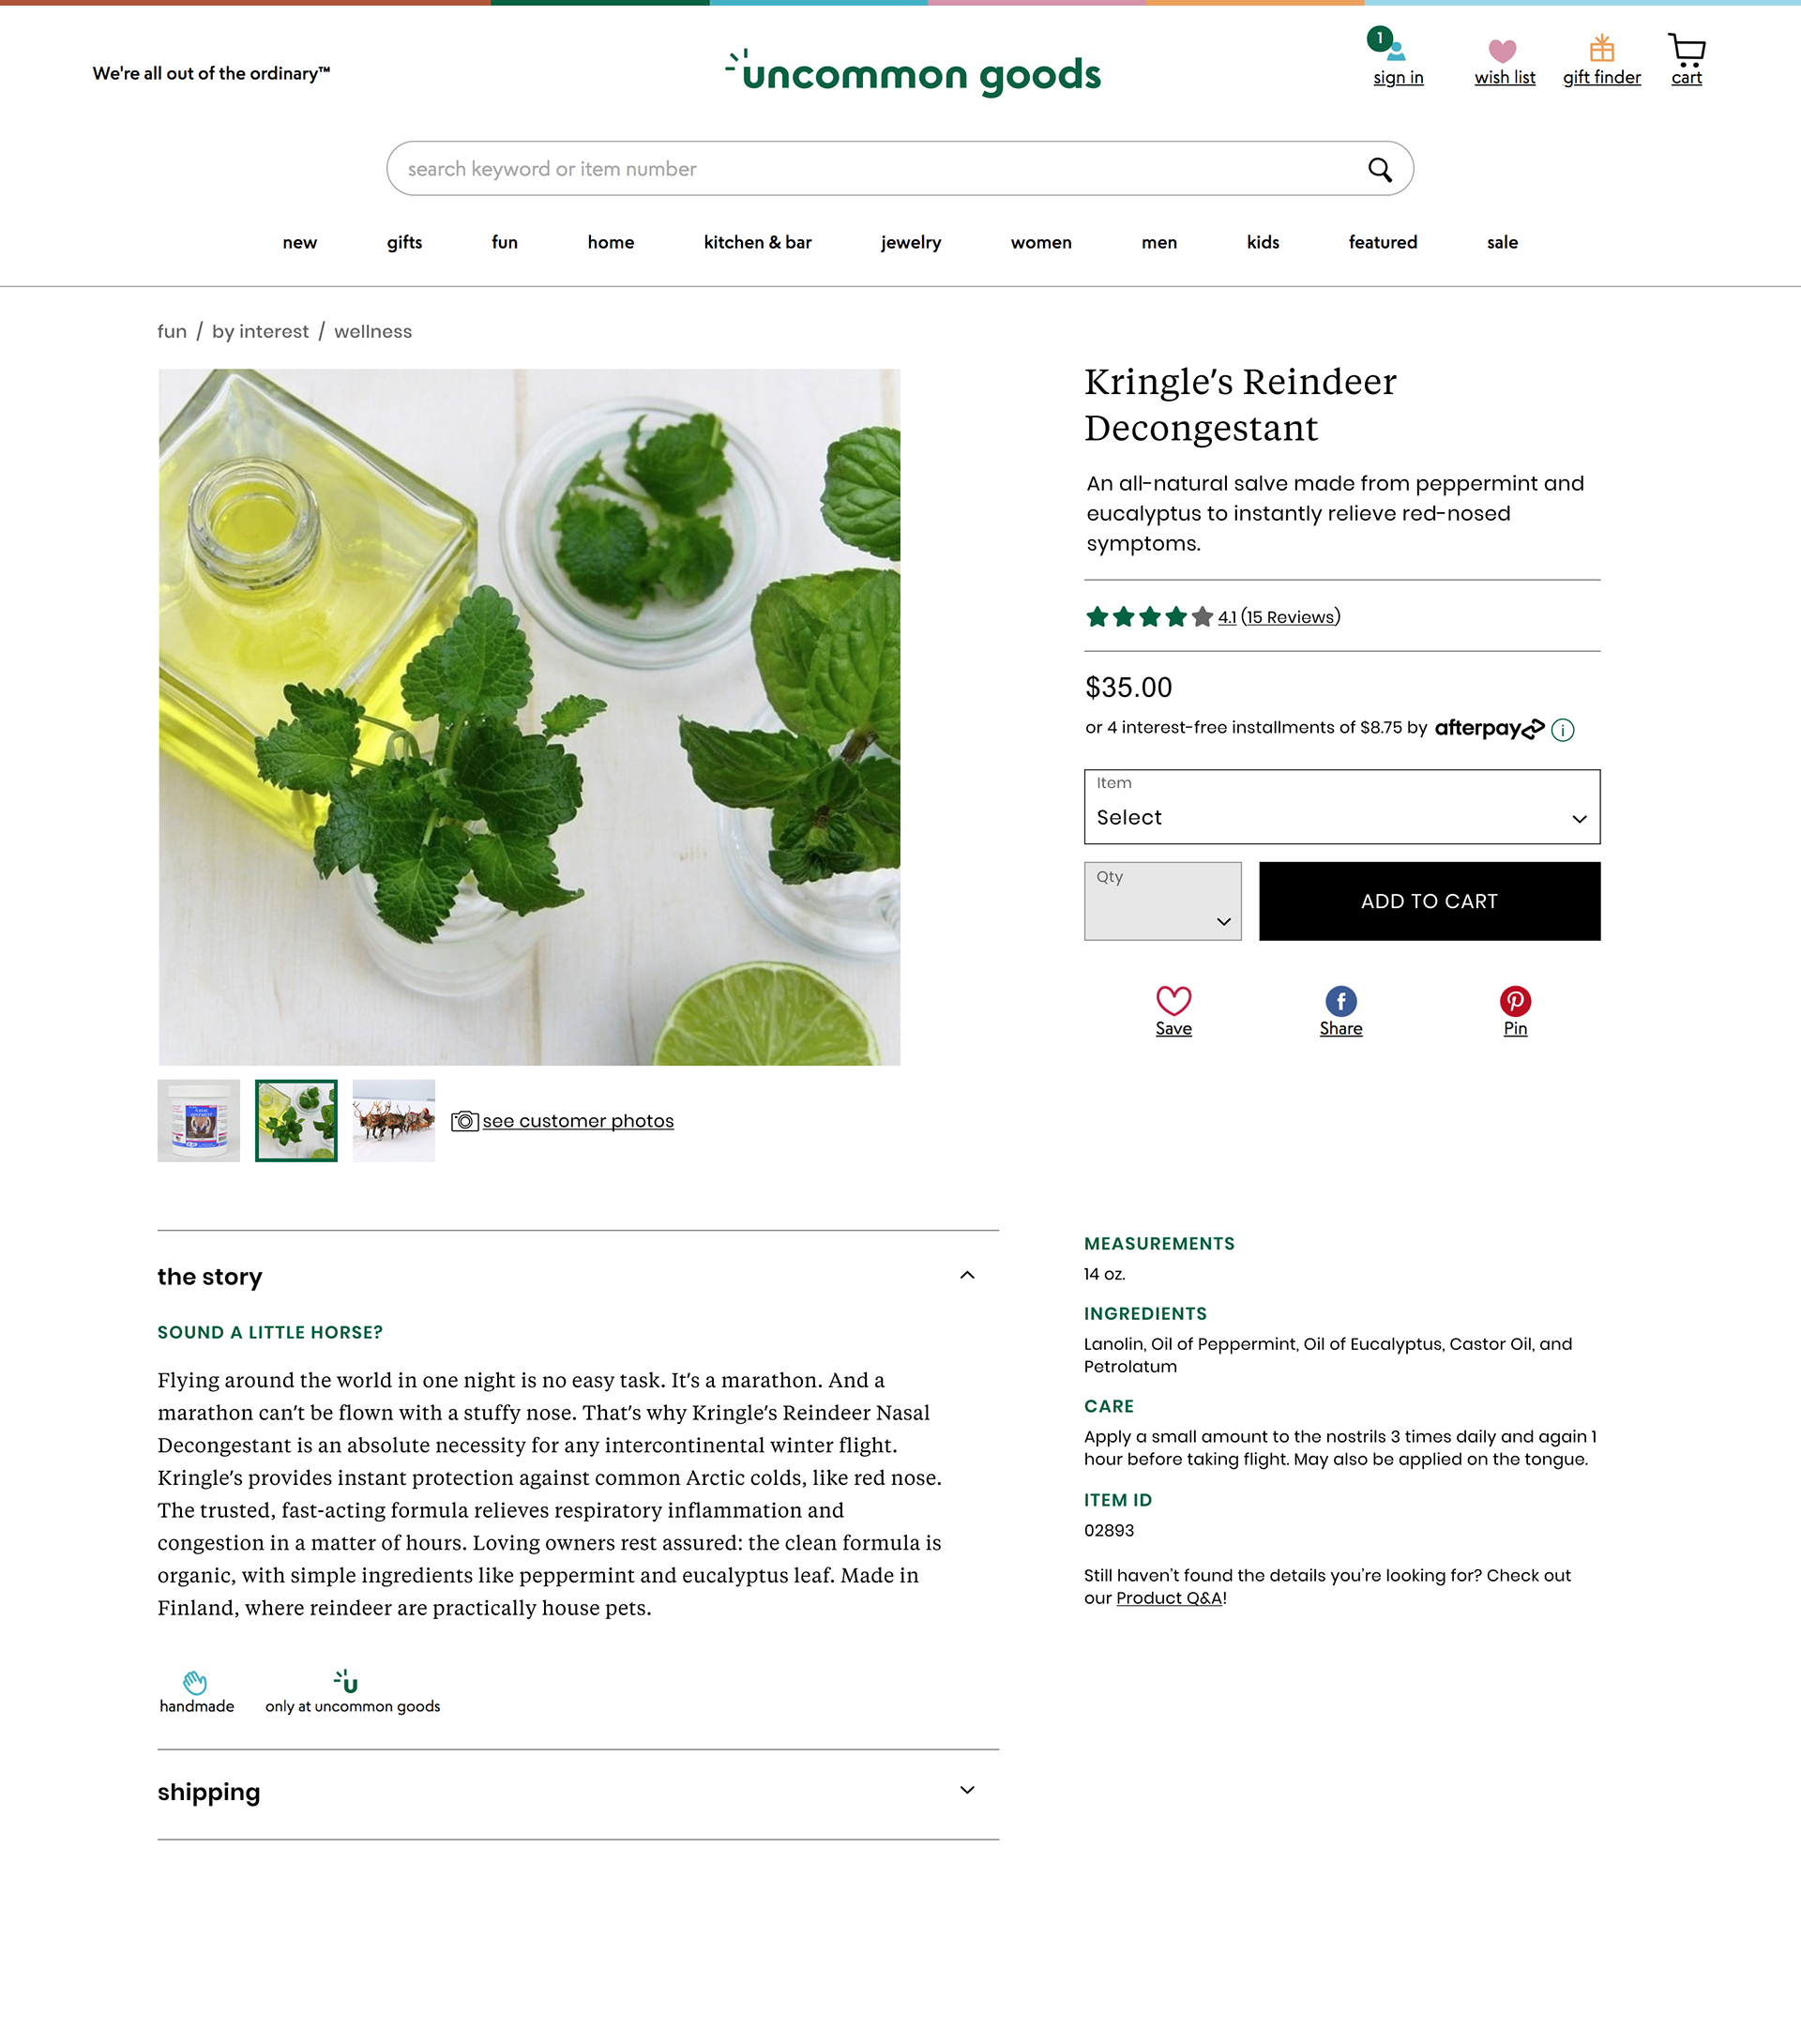Share product on Facebook

[1340, 1001]
